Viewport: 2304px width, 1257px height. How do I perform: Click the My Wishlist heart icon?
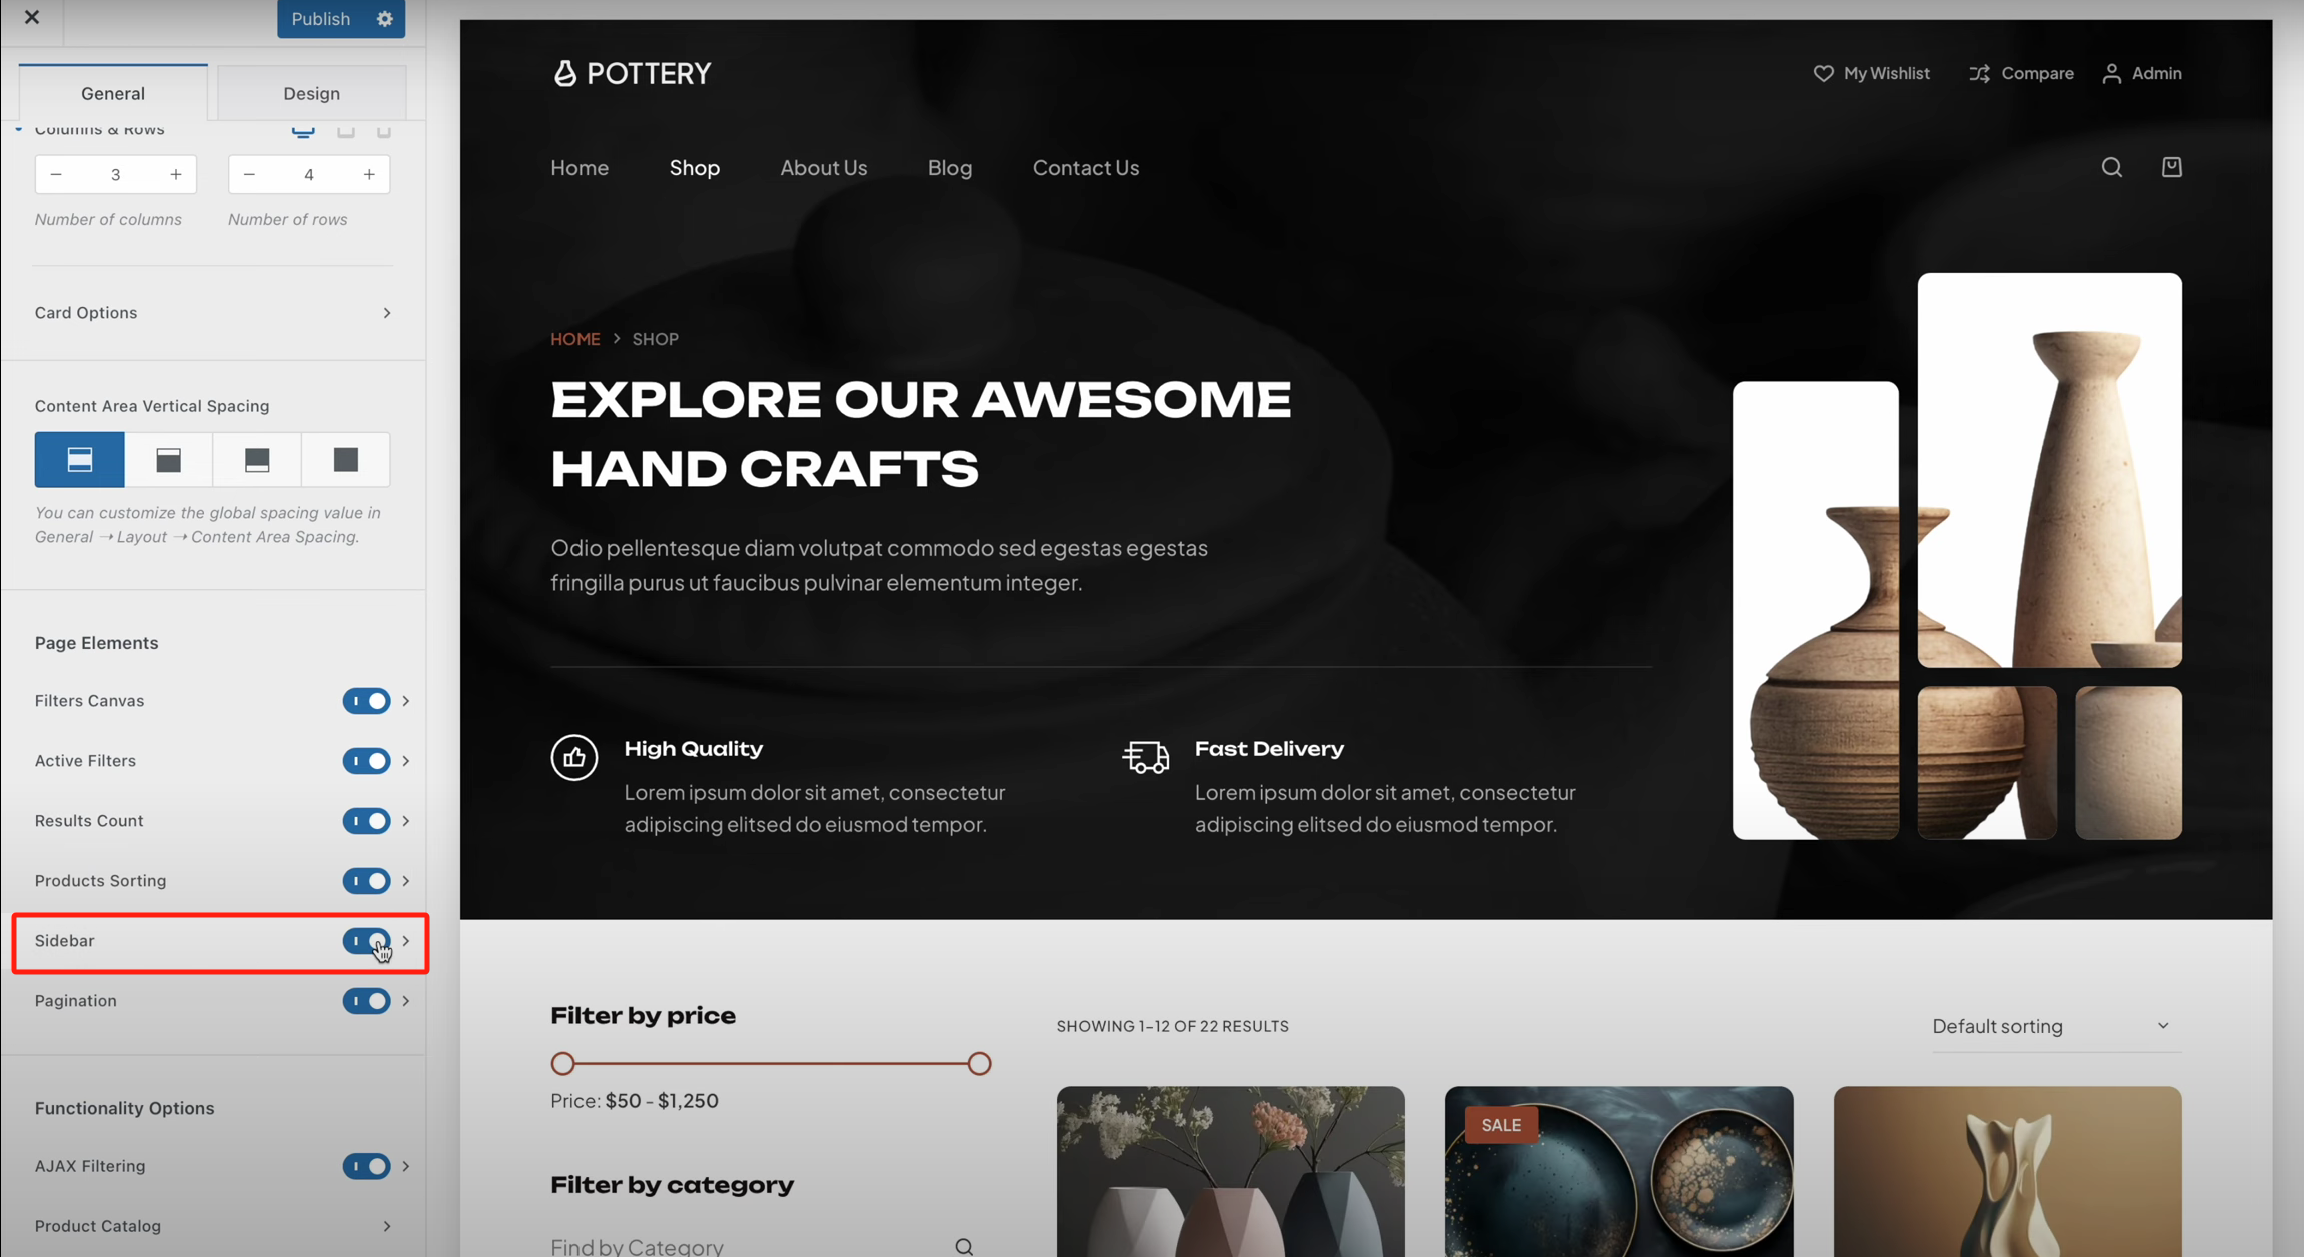coord(1823,73)
